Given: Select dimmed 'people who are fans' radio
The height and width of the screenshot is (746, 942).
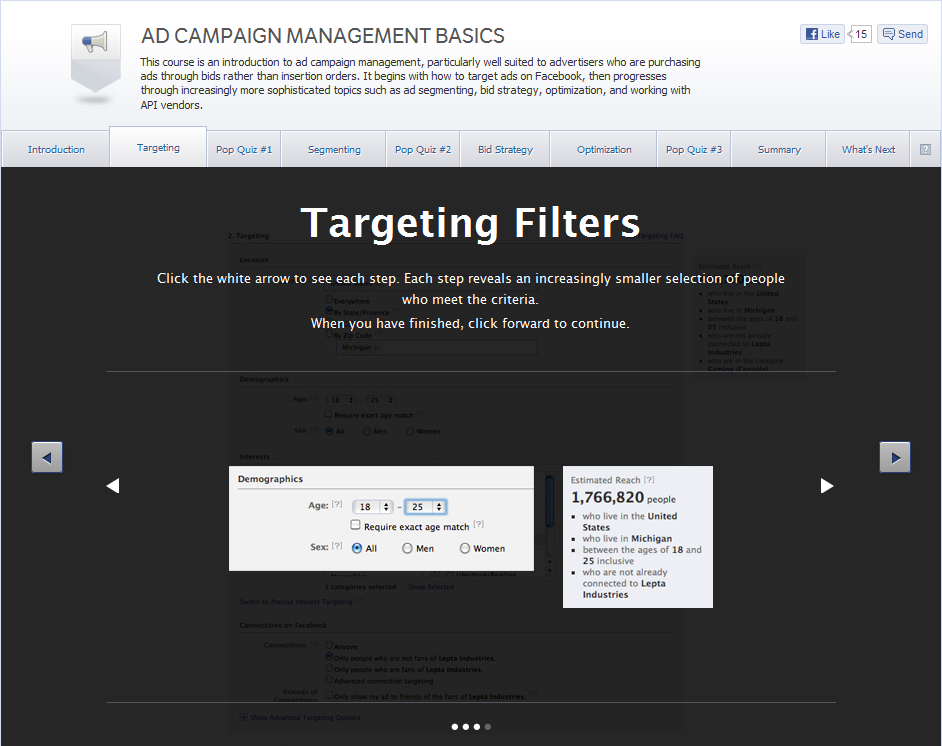Looking at the screenshot, I should click(329, 667).
